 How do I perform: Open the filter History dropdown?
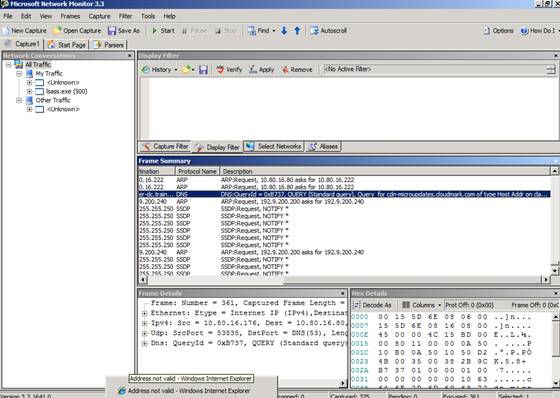click(159, 70)
